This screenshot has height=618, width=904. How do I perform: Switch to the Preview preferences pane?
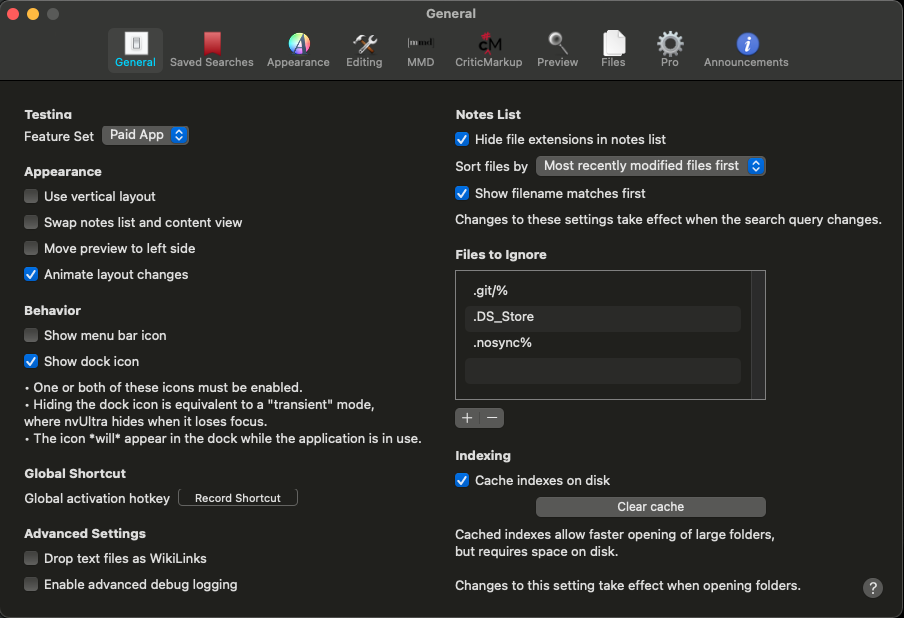point(557,50)
